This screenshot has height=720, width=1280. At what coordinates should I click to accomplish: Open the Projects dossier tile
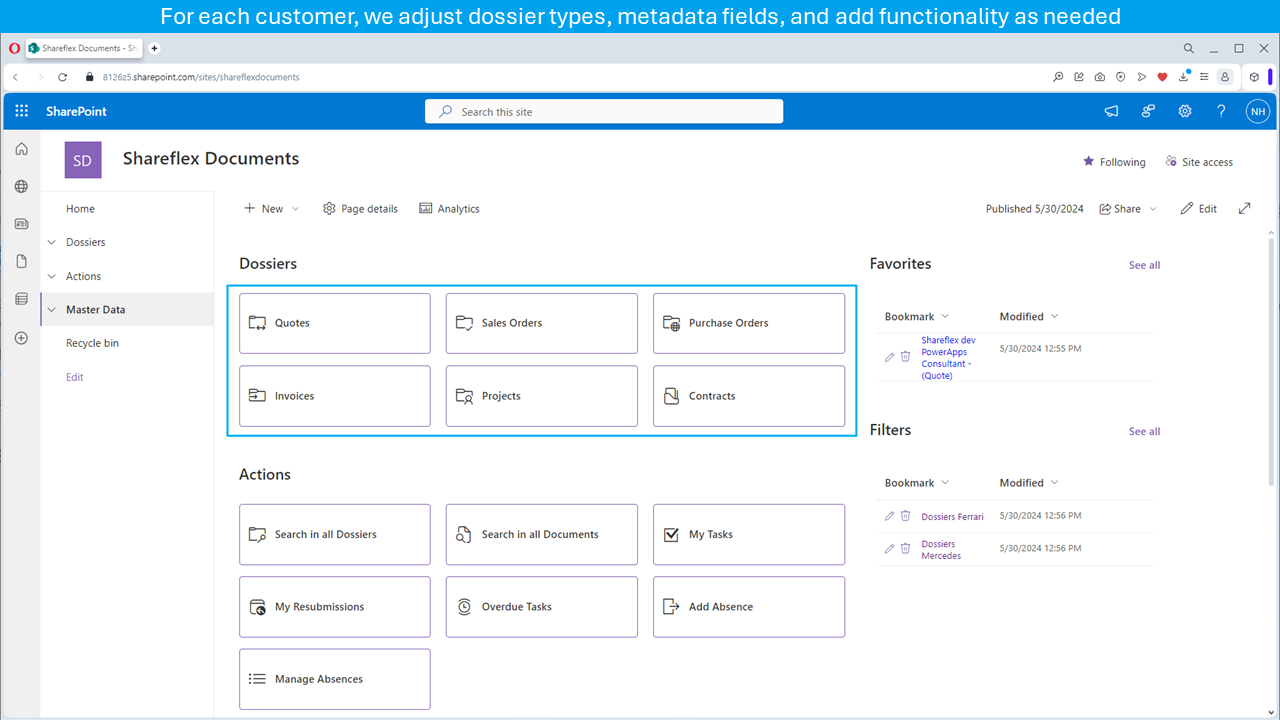point(542,396)
